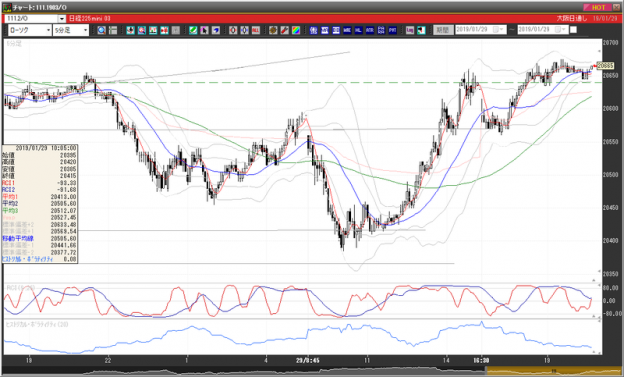
Task: Select the green pencil drawing tool
Action: click(x=193, y=30)
